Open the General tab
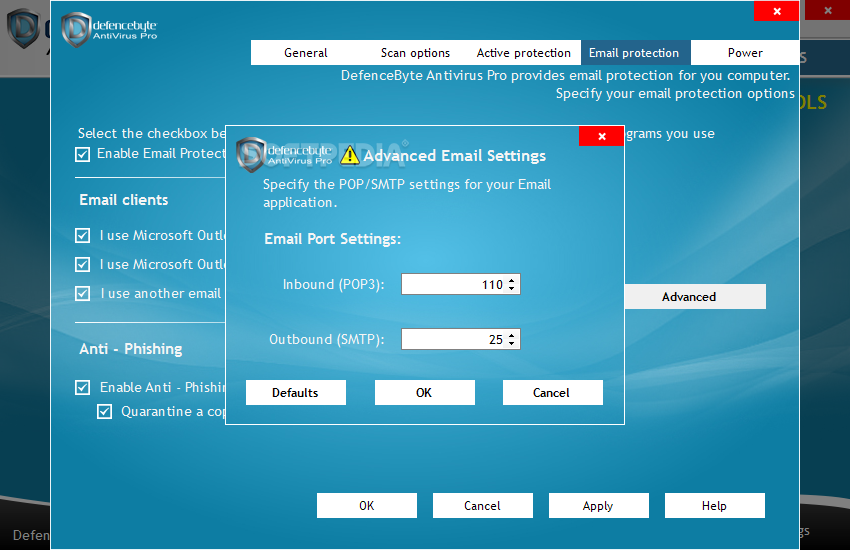Screen dimensions: 850x550 306,53
